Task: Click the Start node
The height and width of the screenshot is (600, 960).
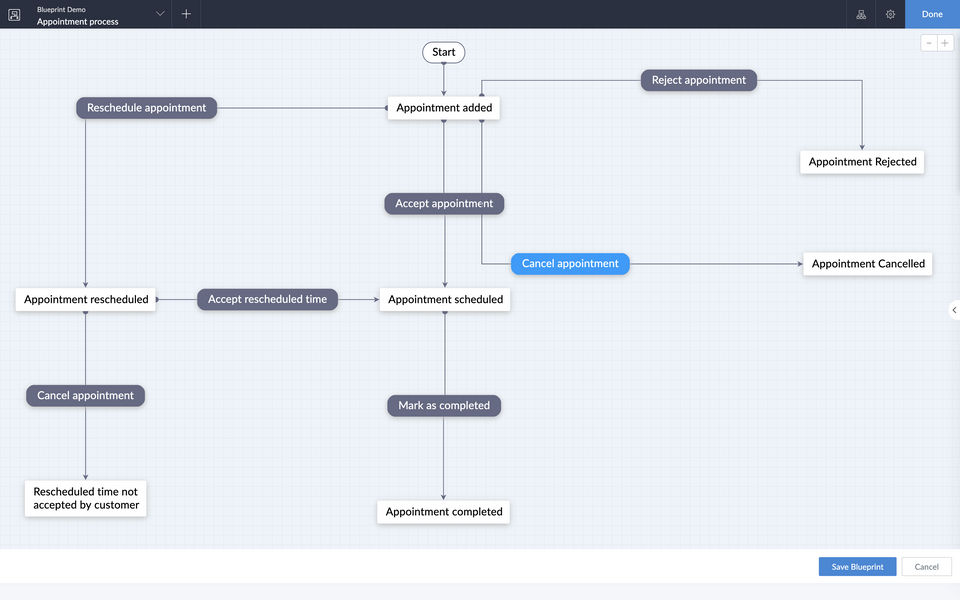Action: (444, 52)
